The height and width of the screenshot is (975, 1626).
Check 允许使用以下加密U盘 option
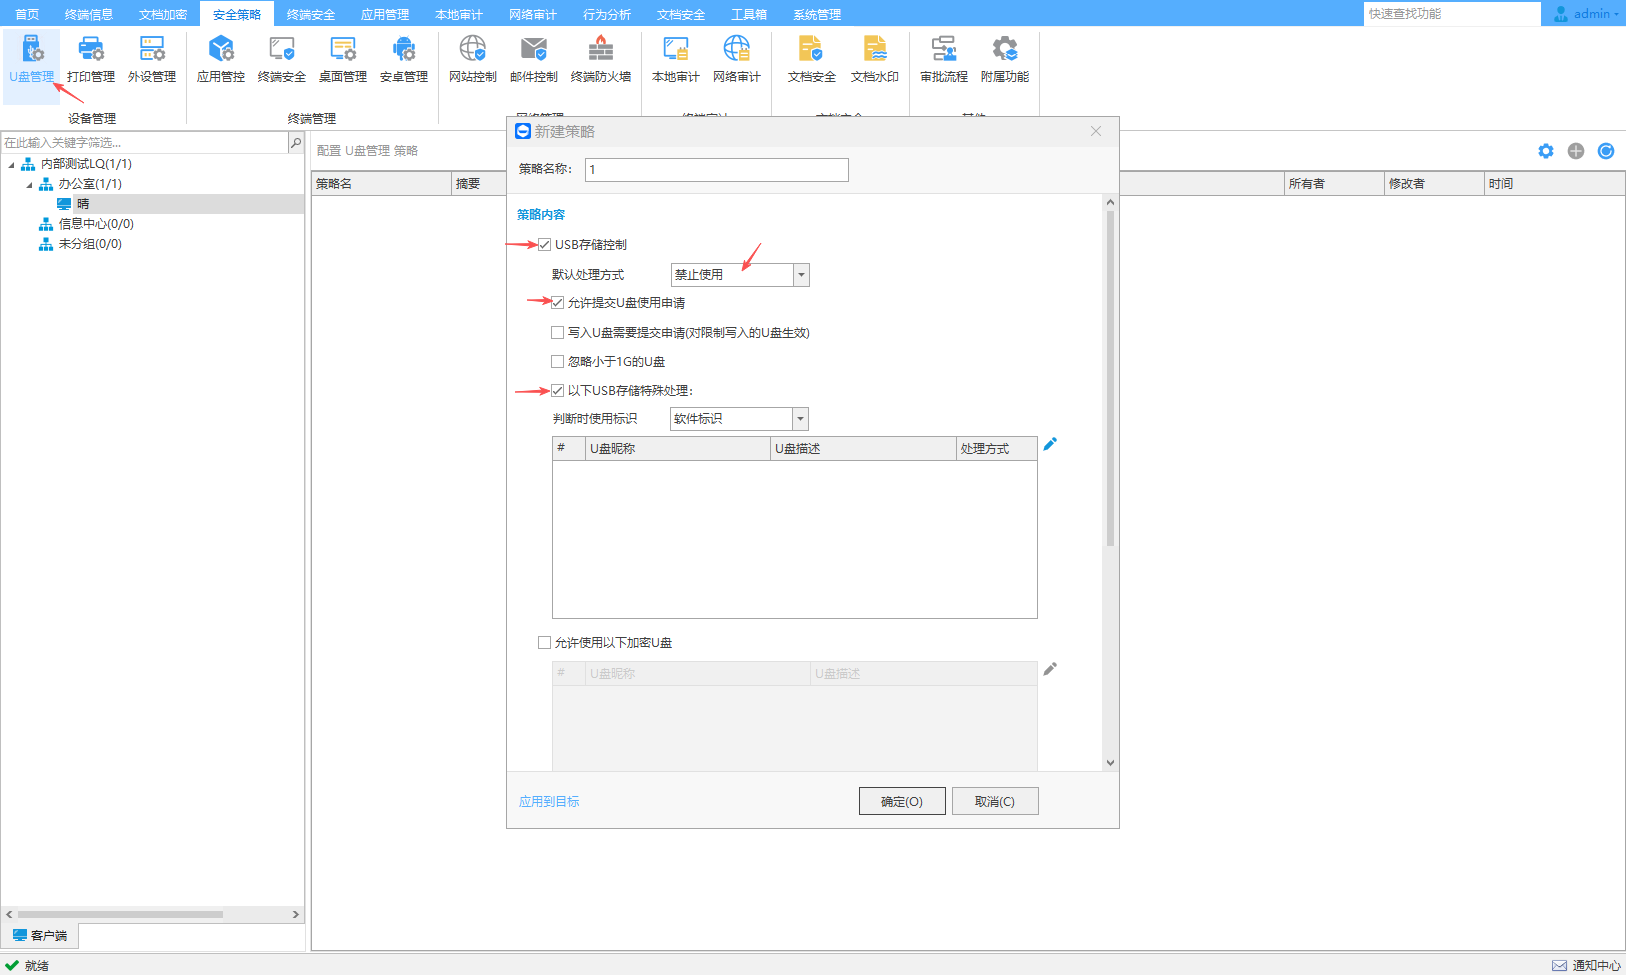[x=545, y=643]
